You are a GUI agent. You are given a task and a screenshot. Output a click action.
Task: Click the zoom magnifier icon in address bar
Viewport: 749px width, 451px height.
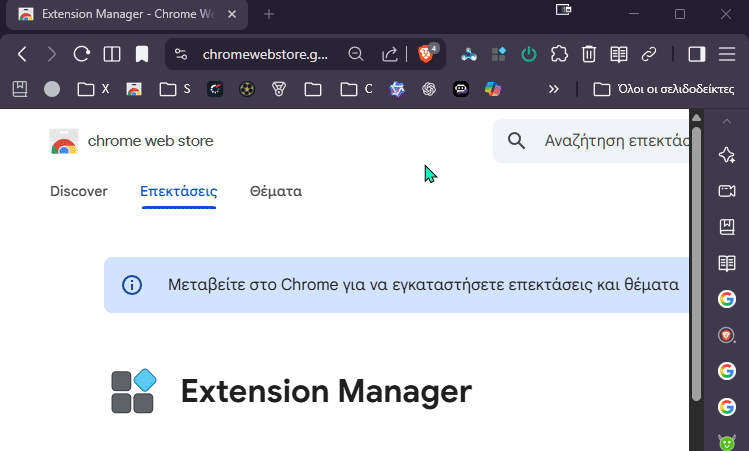pos(356,54)
